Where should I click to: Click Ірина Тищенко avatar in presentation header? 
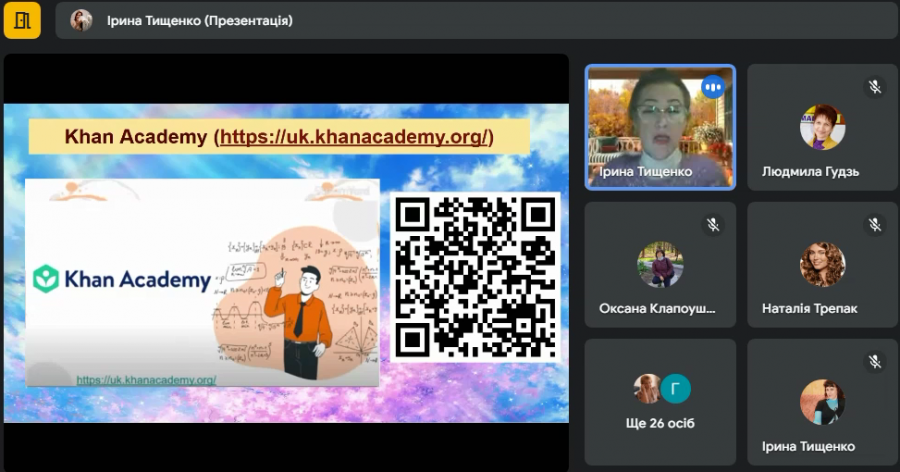coord(81,21)
